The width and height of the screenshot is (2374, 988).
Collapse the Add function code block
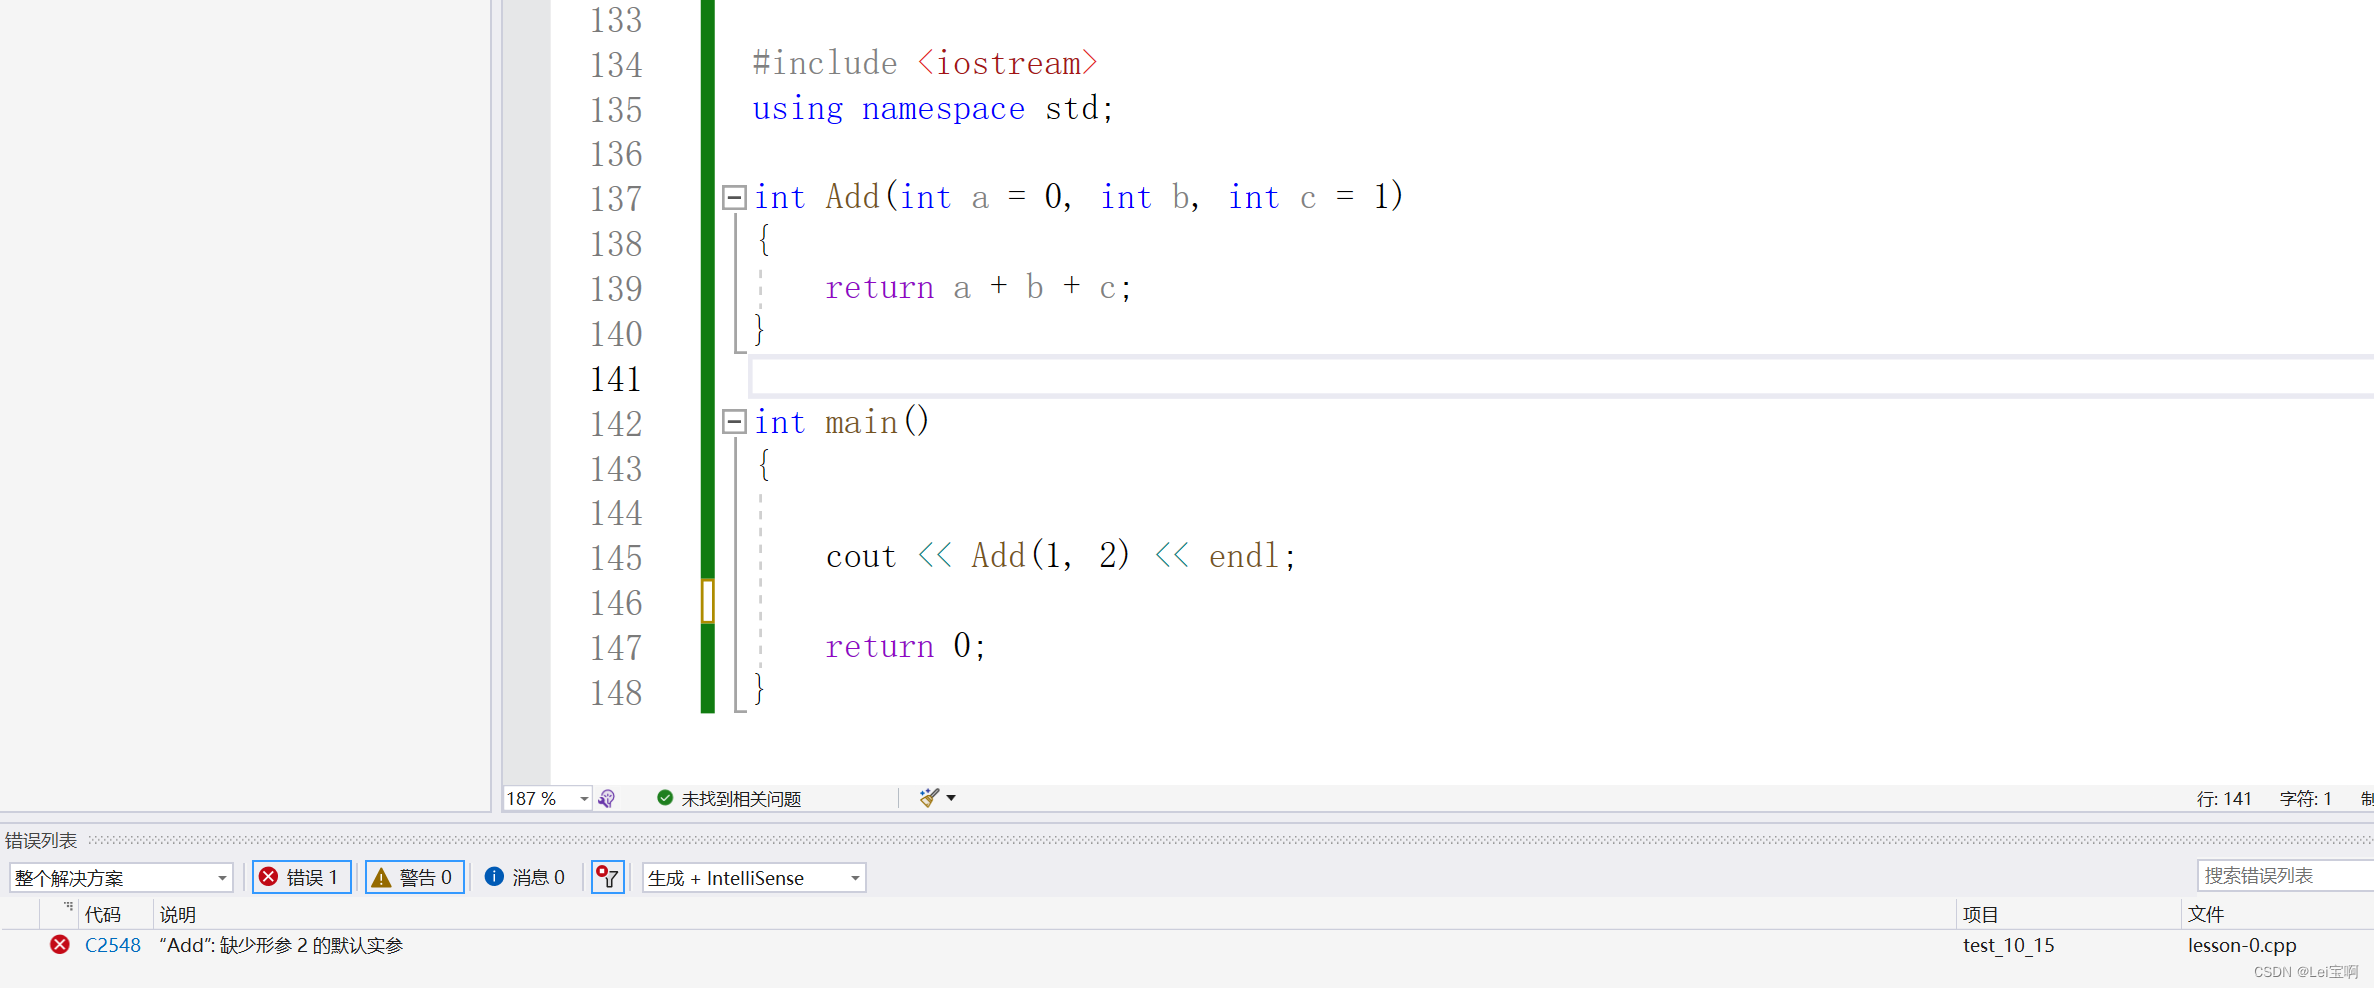[x=735, y=198]
